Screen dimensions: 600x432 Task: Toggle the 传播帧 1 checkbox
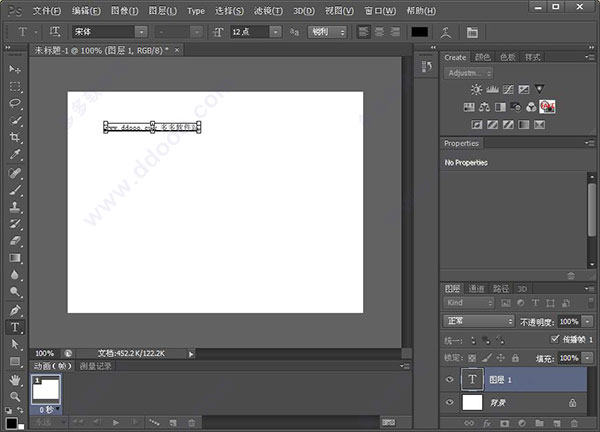[554, 339]
